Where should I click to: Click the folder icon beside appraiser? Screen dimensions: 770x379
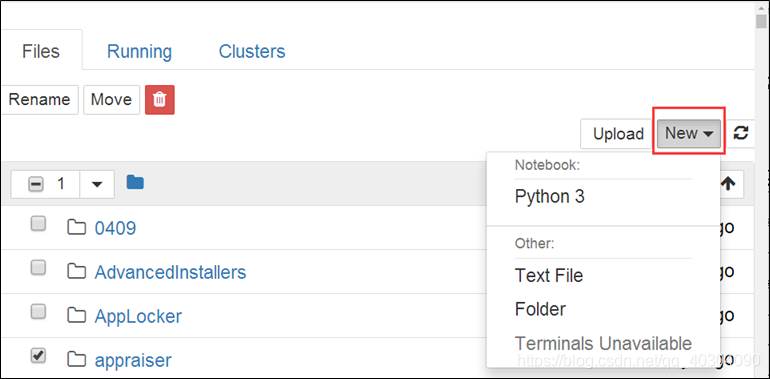[x=77, y=360]
